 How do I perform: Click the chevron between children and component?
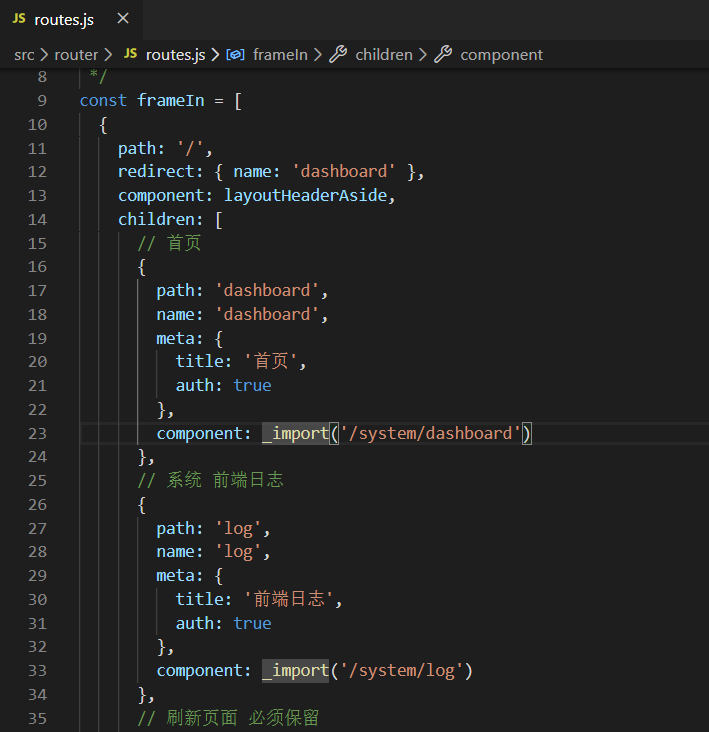pos(423,55)
